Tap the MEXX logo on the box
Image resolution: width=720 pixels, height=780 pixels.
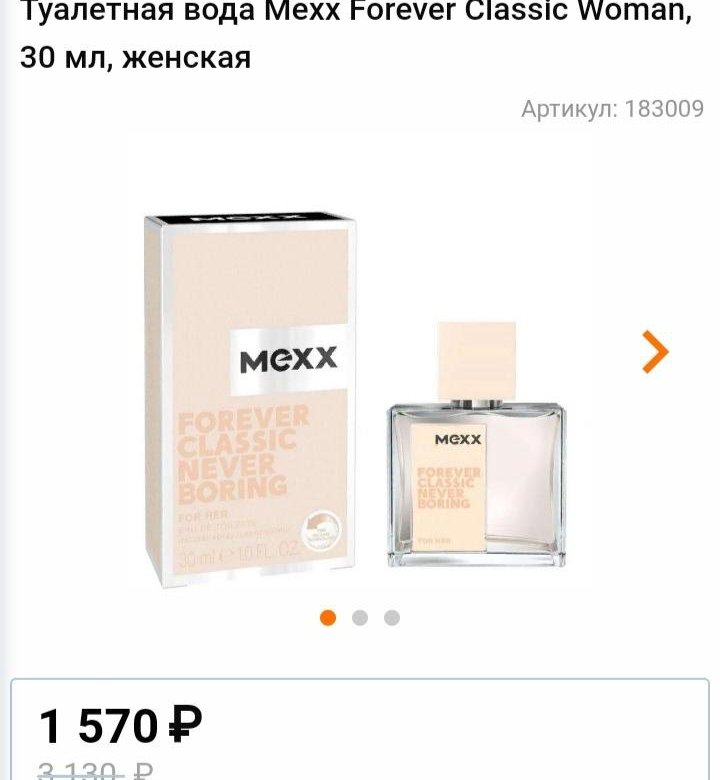coord(288,360)
